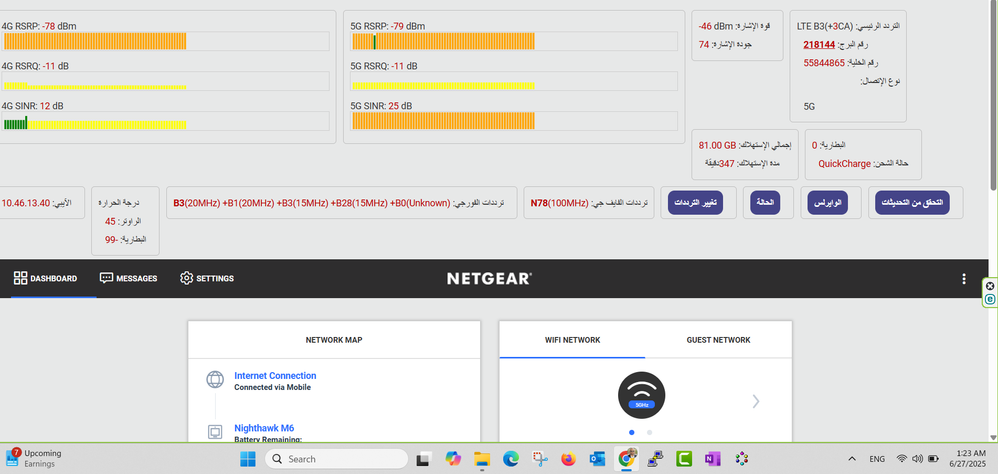Open the Internet Connection link

(x=275, y=376)
